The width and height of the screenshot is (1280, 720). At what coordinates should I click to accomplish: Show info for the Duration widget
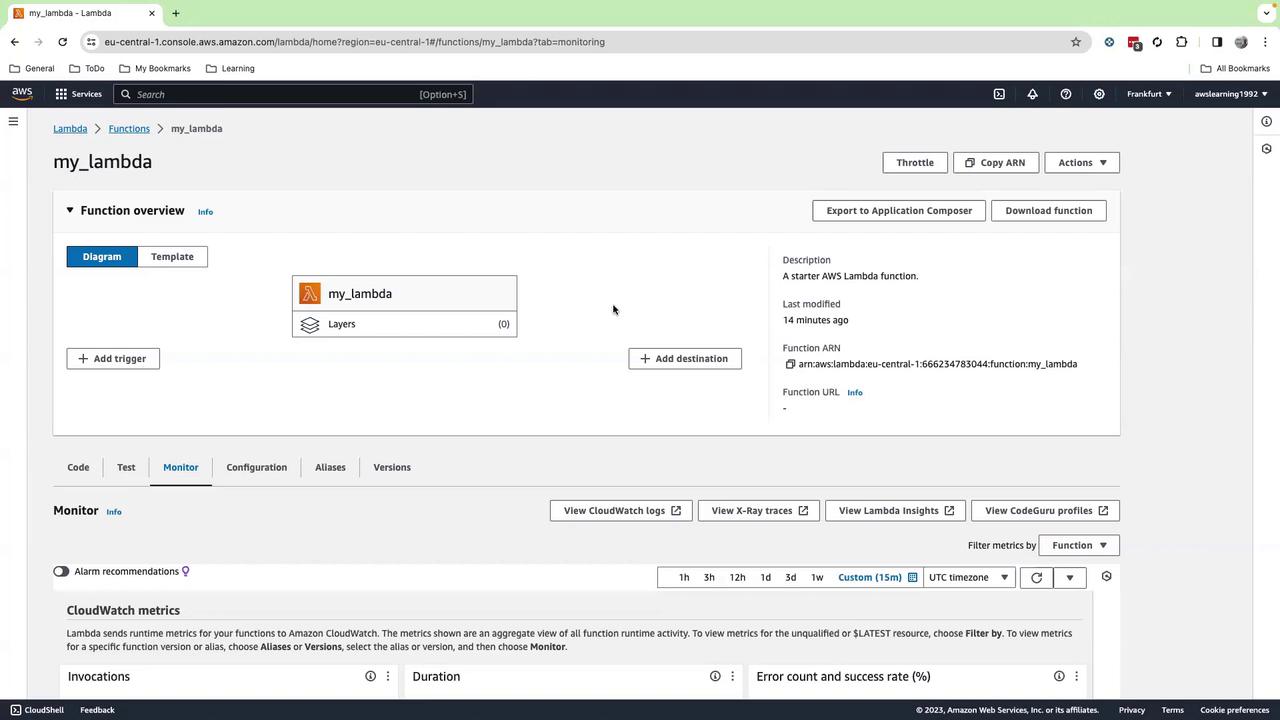(x=715, y=676)
